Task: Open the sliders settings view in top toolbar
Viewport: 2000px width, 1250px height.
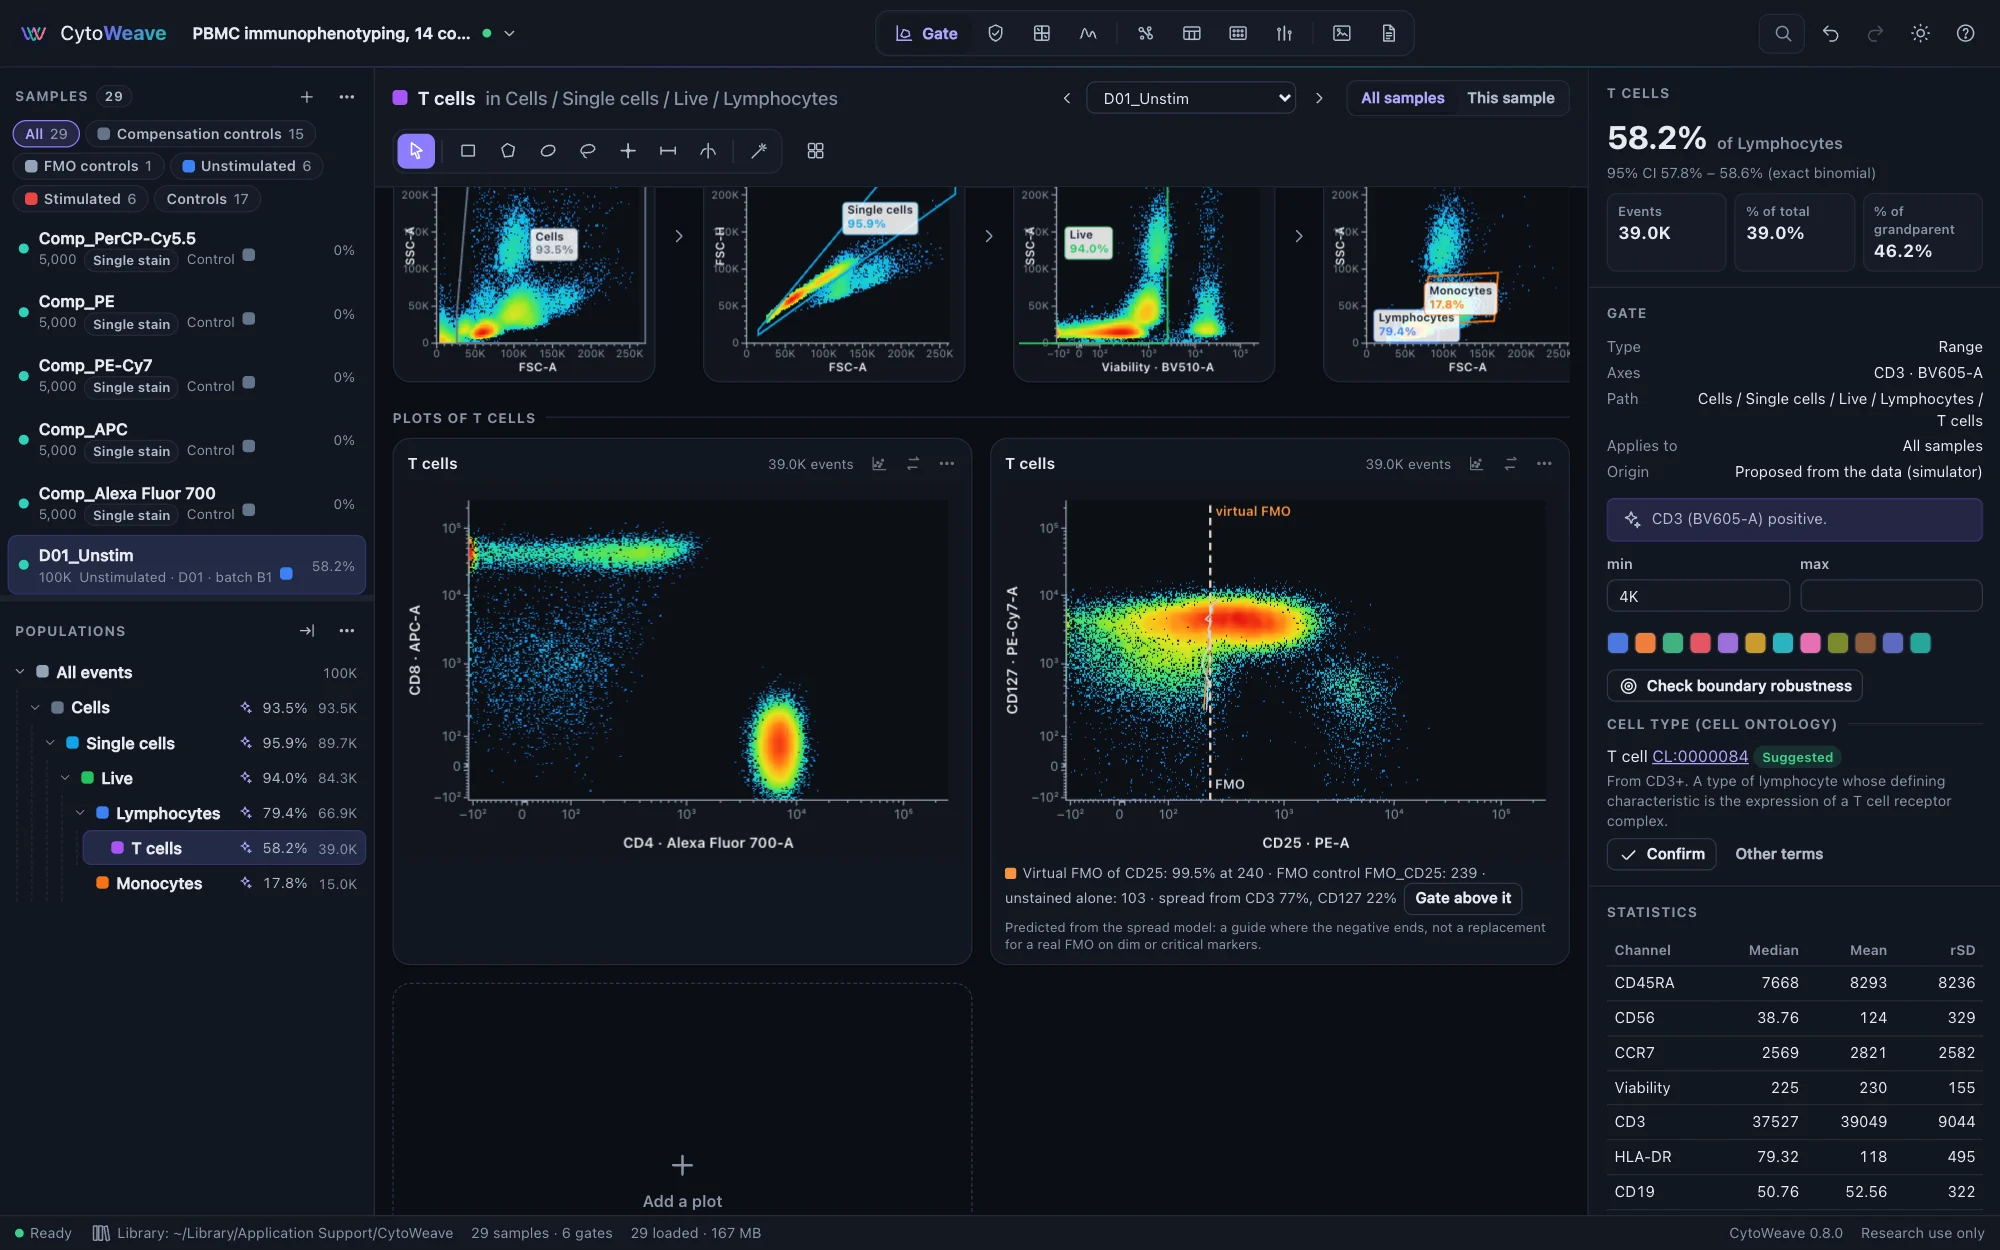Action: point(1284,33)
